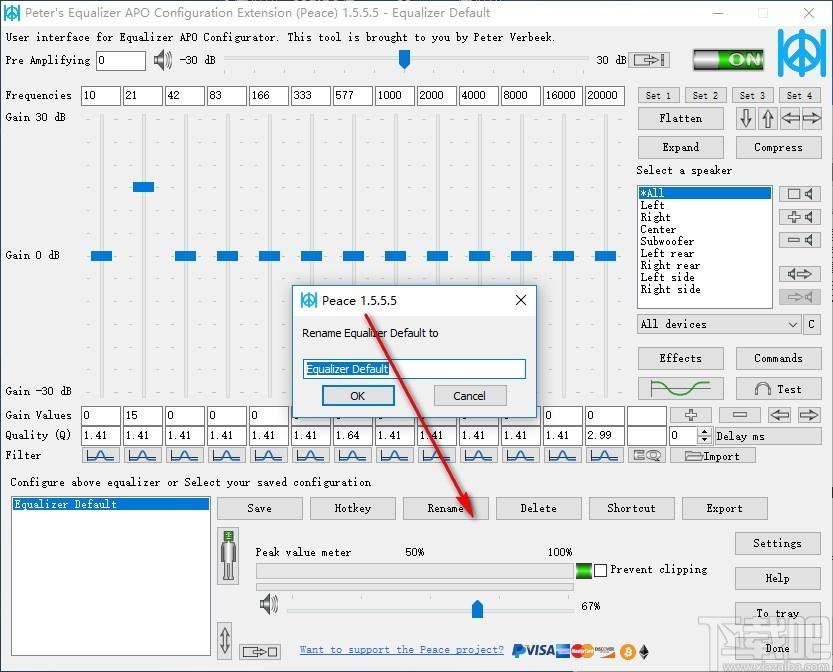Click the headphone Test button

(x=778, y=389)
